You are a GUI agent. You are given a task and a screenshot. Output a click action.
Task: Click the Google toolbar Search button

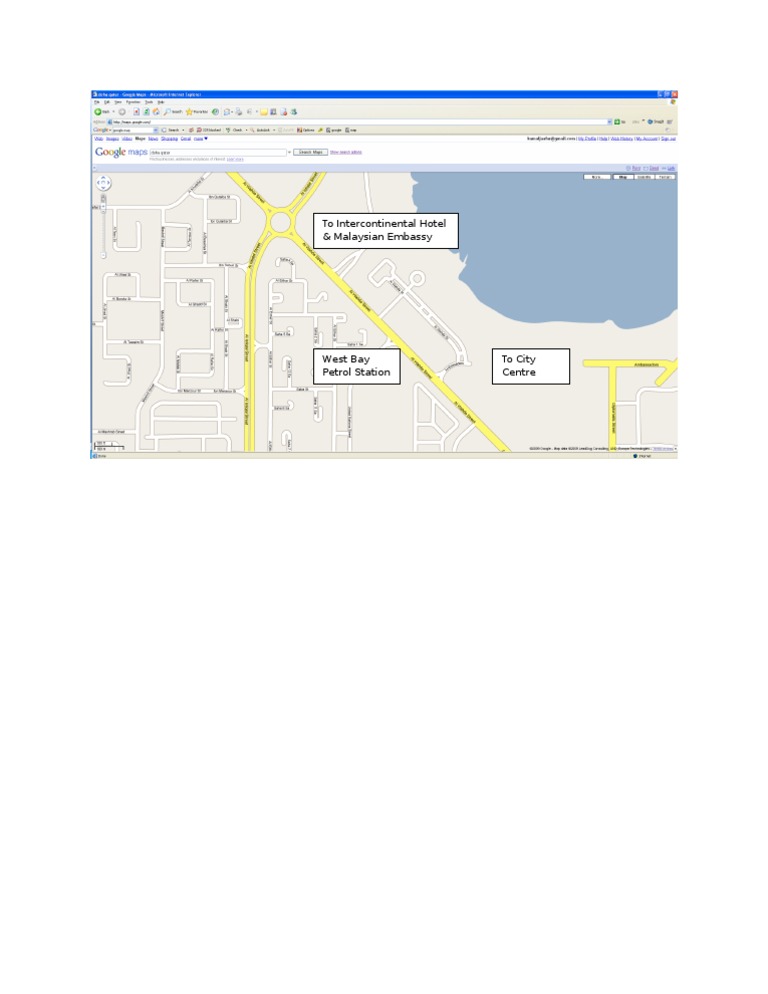[171, 130]
